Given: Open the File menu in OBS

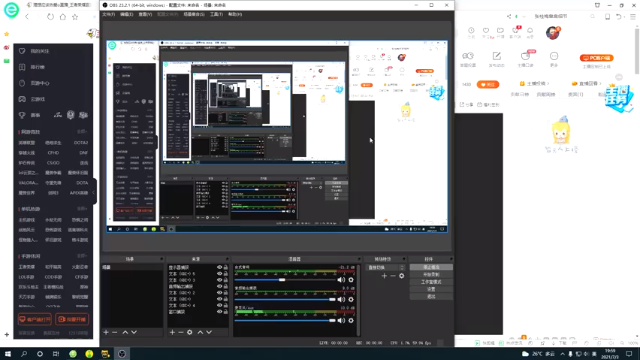Looking at the screenshot, I should click(x=109, y=14).
